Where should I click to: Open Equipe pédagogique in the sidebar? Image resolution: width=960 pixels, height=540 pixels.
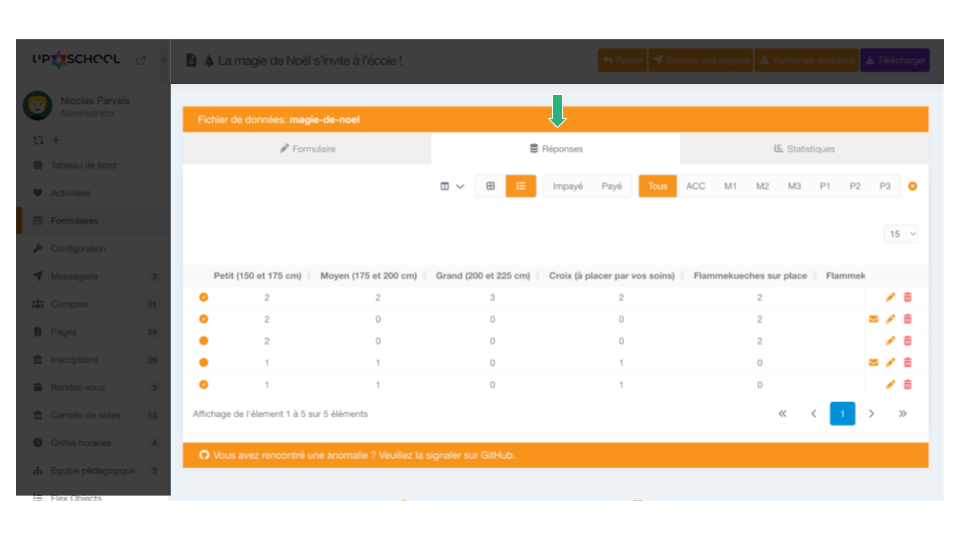point(93,470)
